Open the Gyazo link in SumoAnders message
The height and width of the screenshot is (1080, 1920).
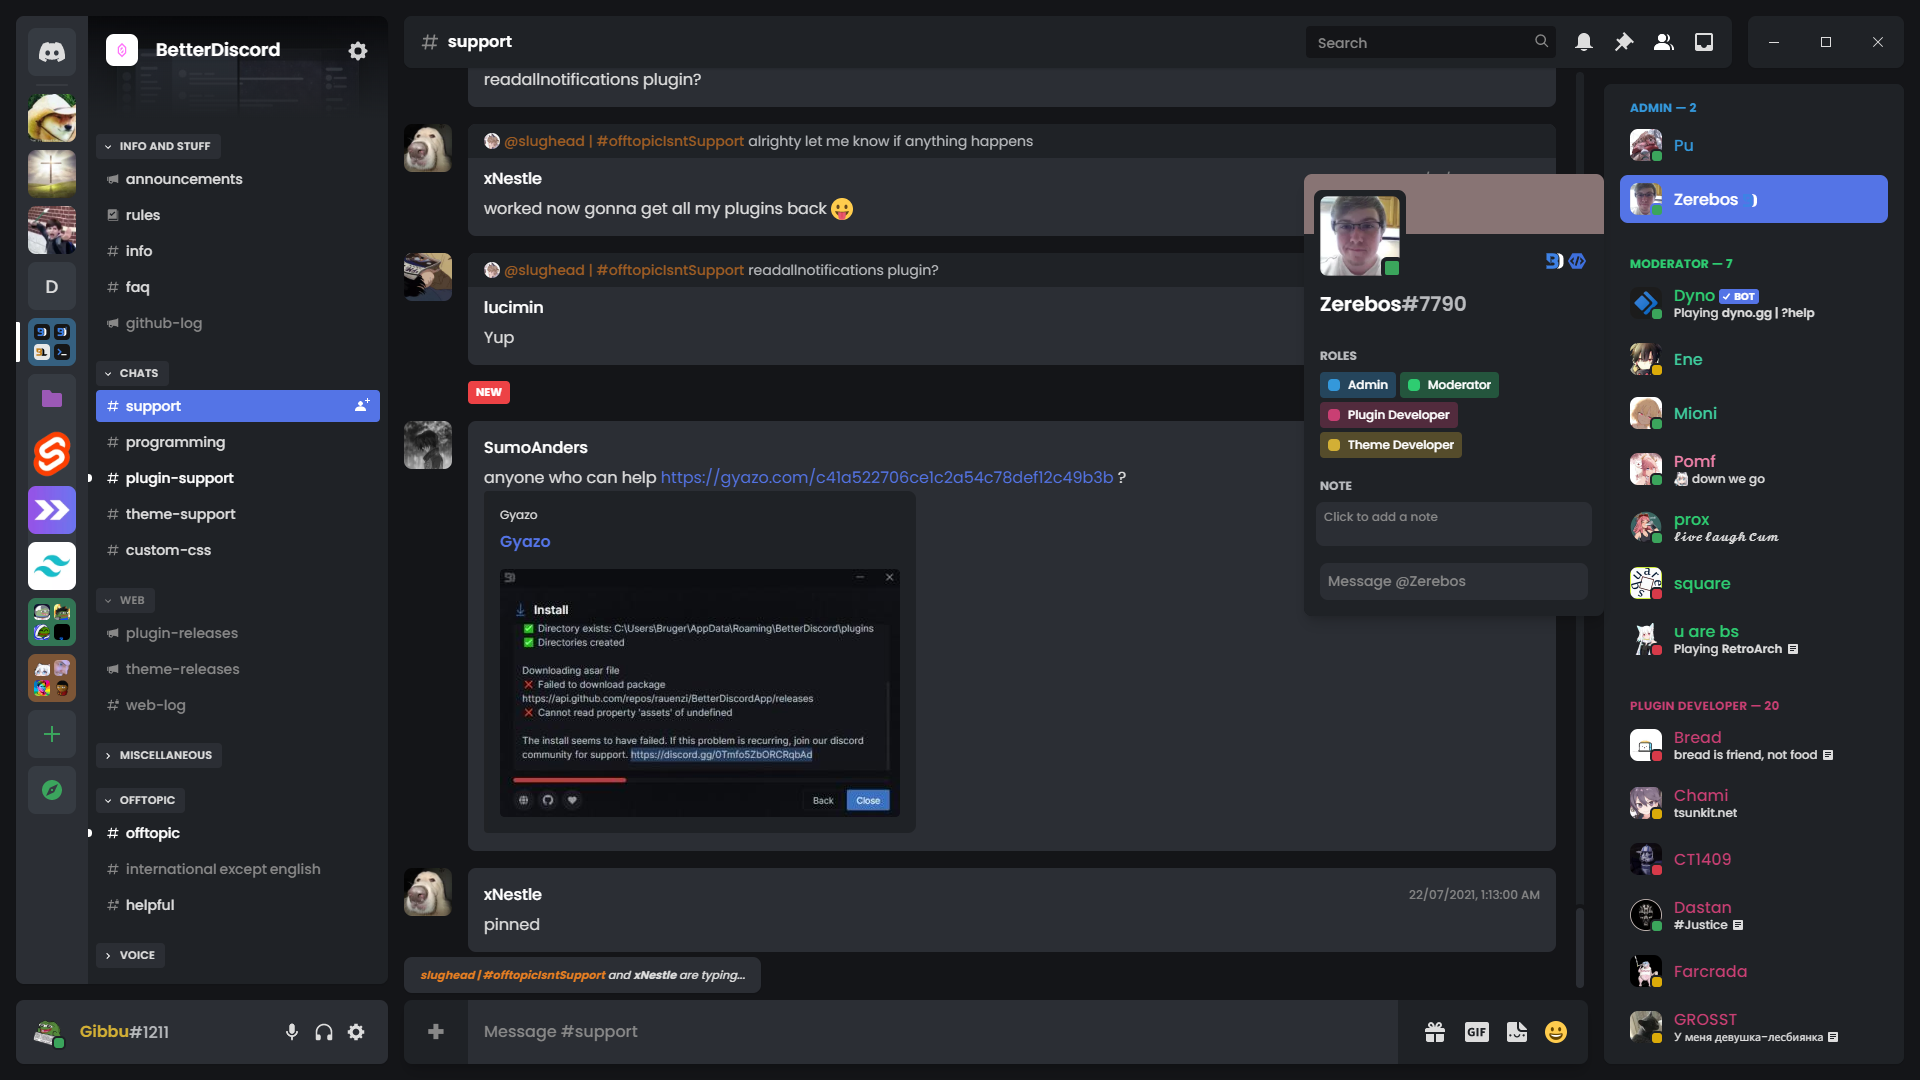tap(886, 477)
